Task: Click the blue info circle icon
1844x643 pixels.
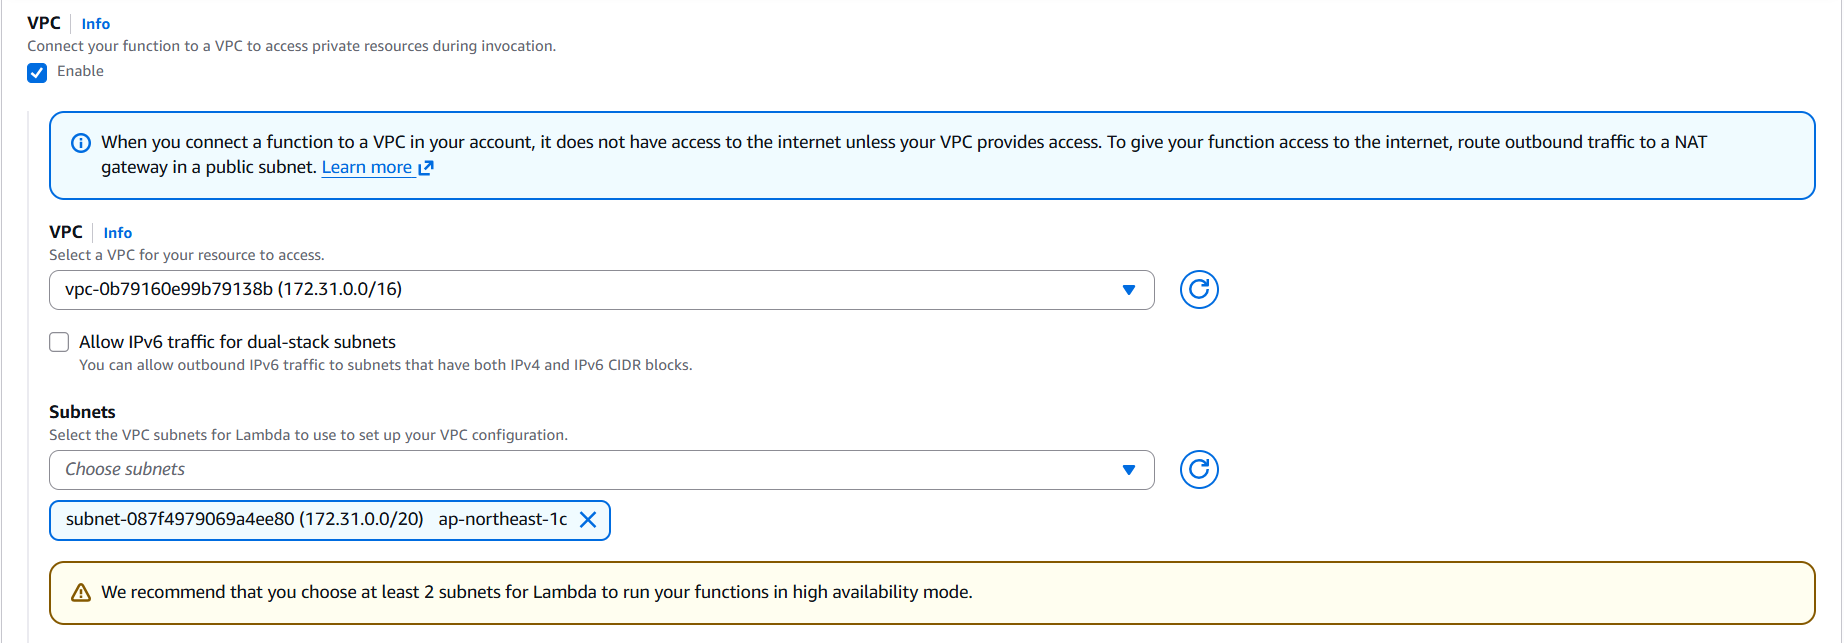Action: [81, 143]
